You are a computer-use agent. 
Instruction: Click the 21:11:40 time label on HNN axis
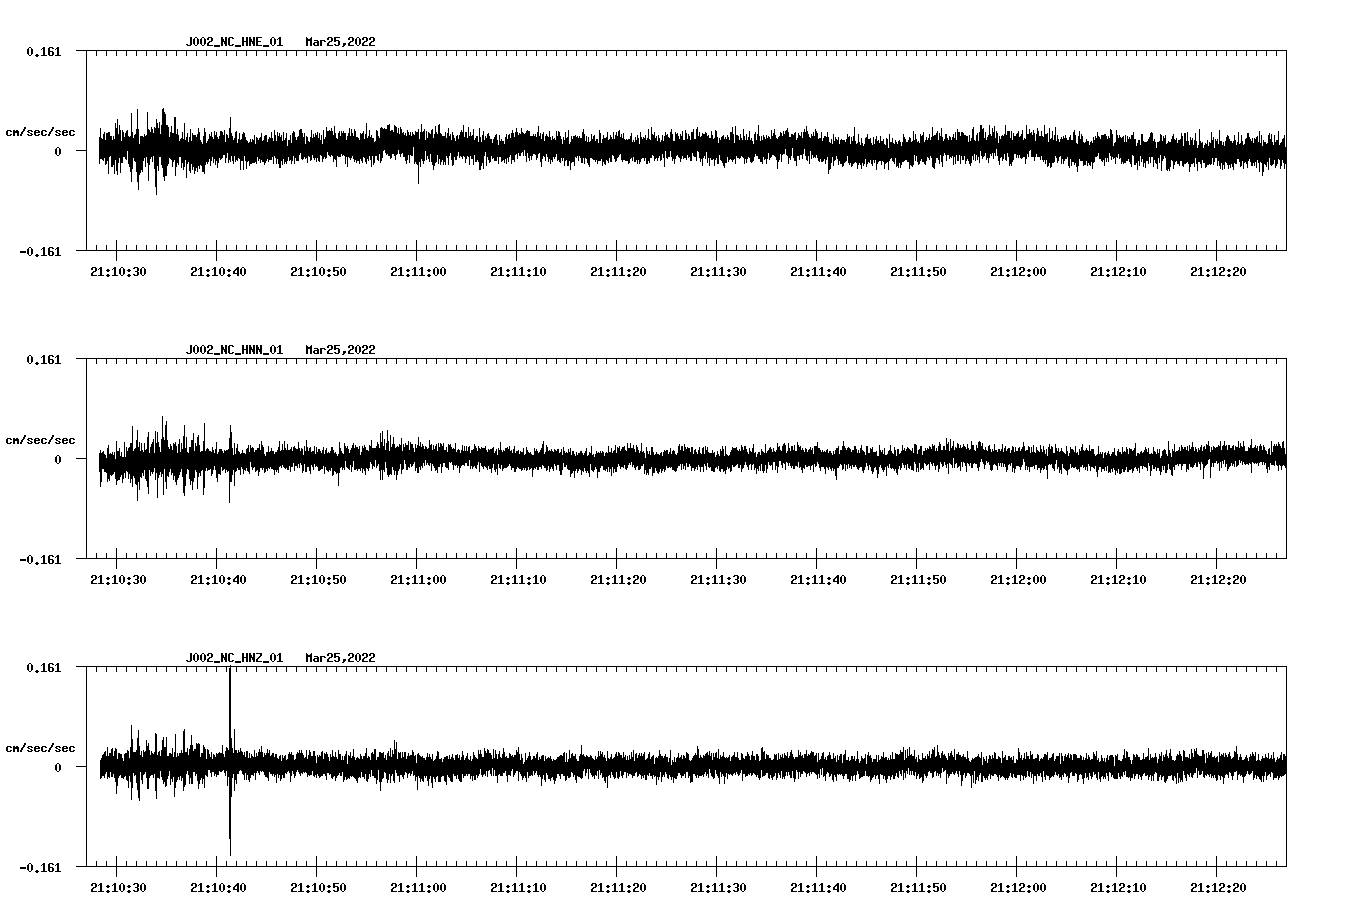818,579
